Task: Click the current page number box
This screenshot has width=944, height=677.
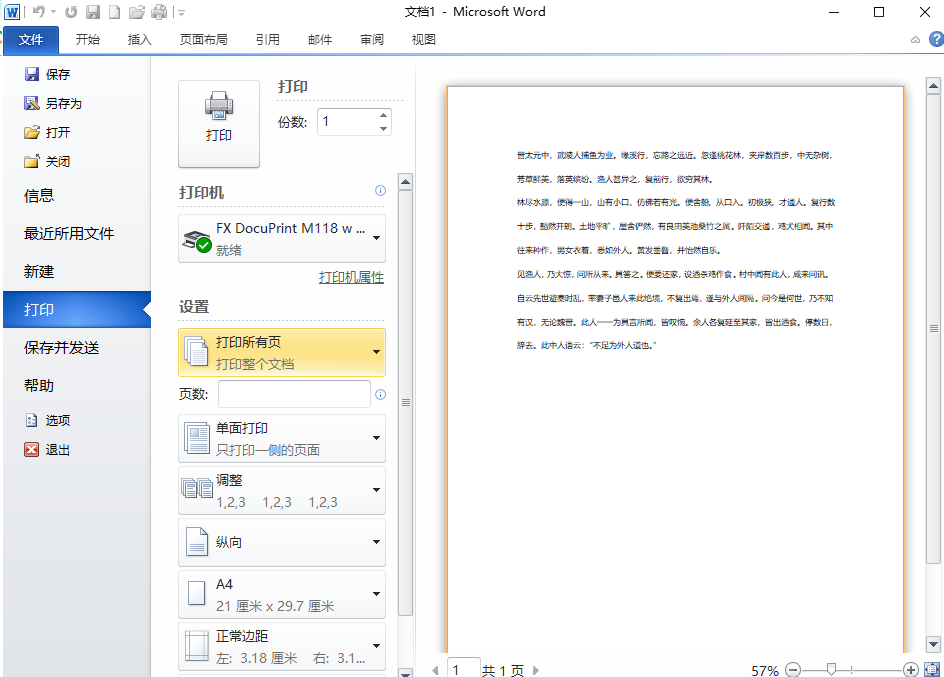Action: [464, 668]
